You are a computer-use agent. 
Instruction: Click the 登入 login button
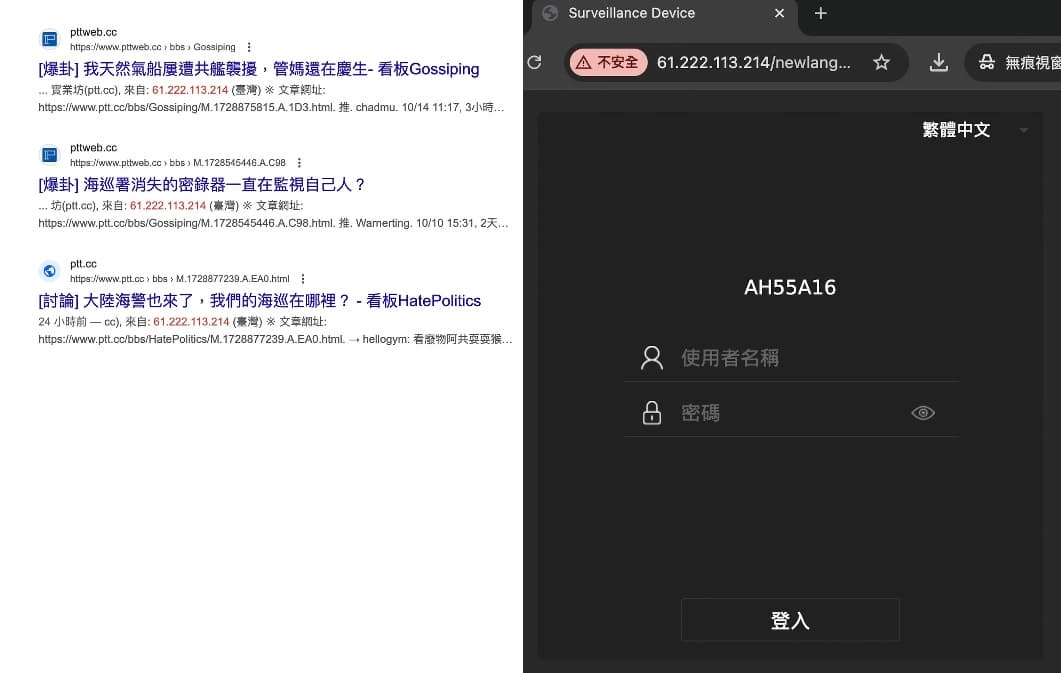click(x=790, y=620)
